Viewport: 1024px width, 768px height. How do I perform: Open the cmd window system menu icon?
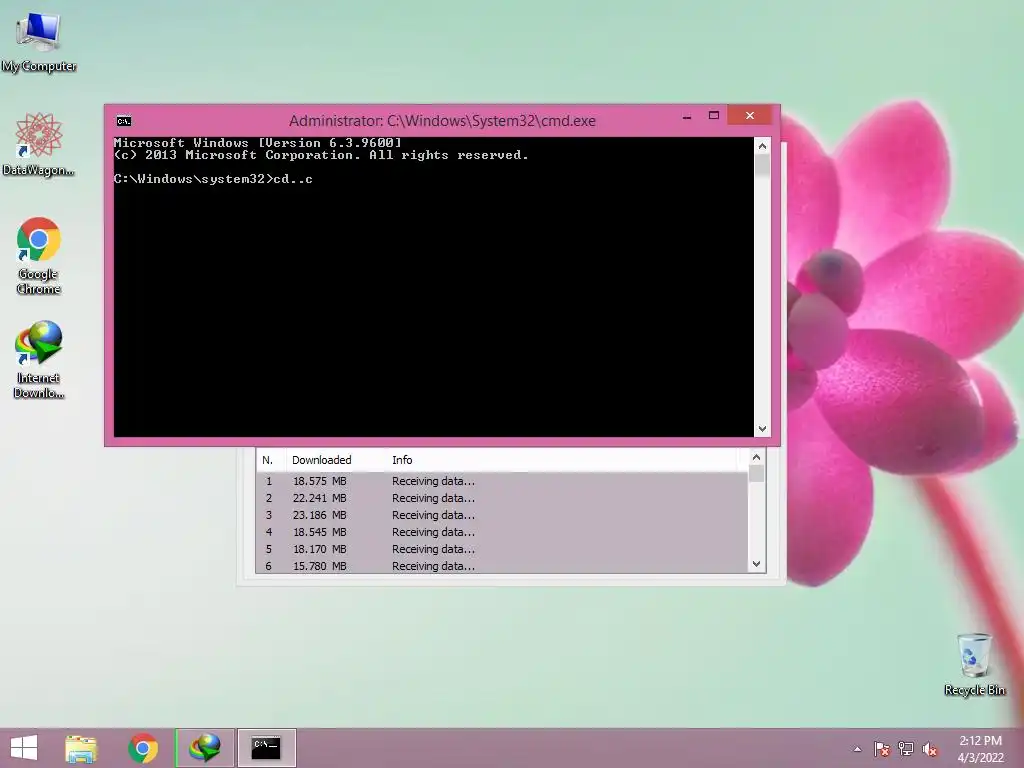pyautogui.click(x=123, y=121)
